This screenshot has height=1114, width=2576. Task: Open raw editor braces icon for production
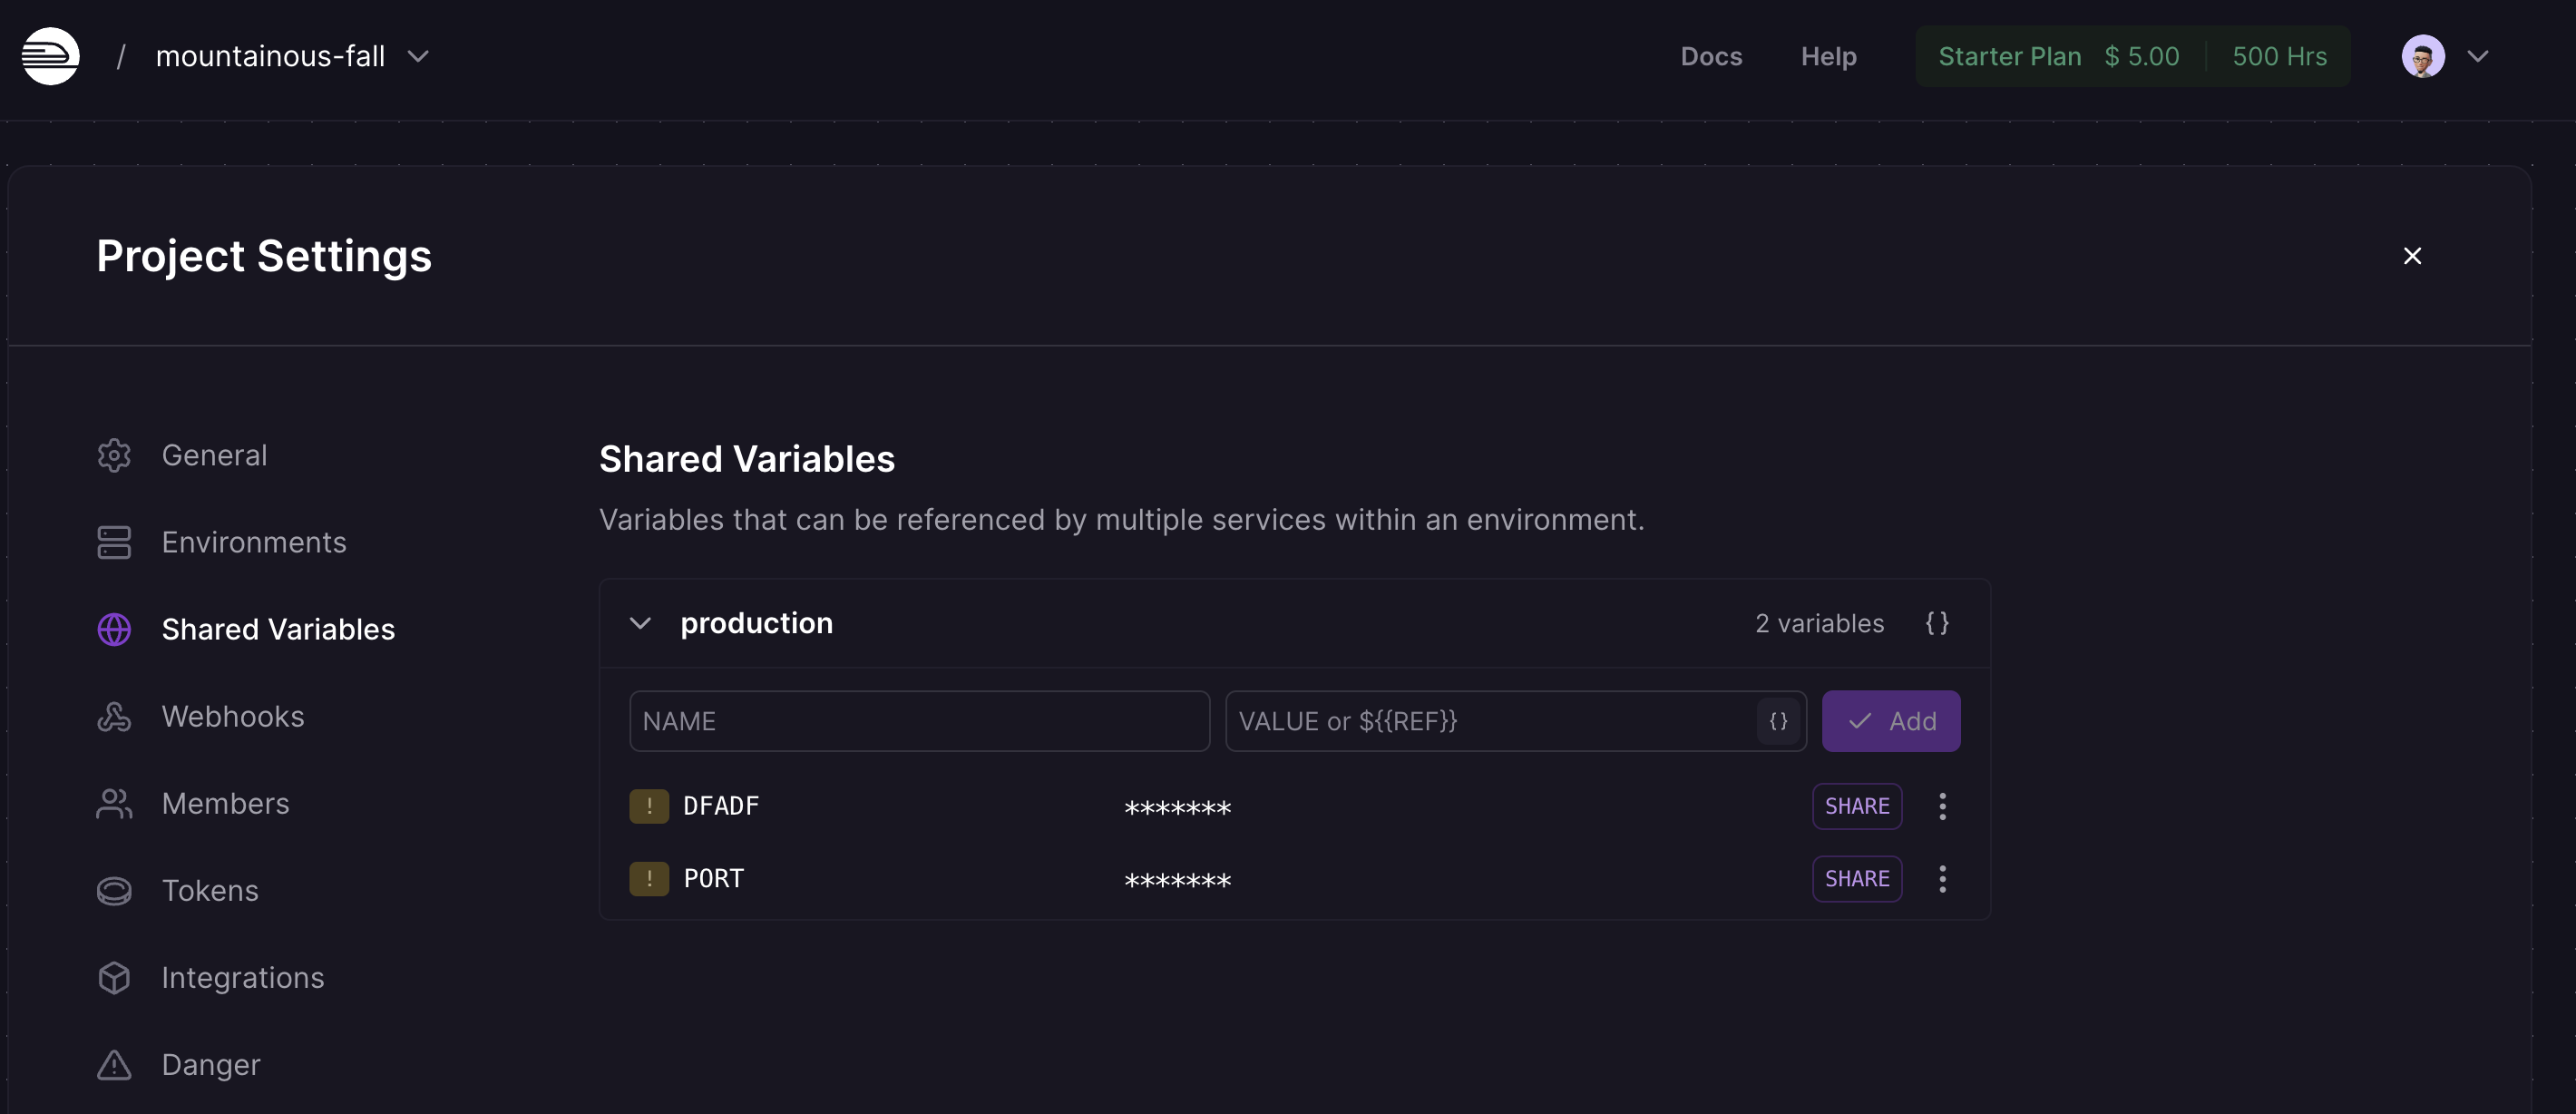(x=1936, y=623)
